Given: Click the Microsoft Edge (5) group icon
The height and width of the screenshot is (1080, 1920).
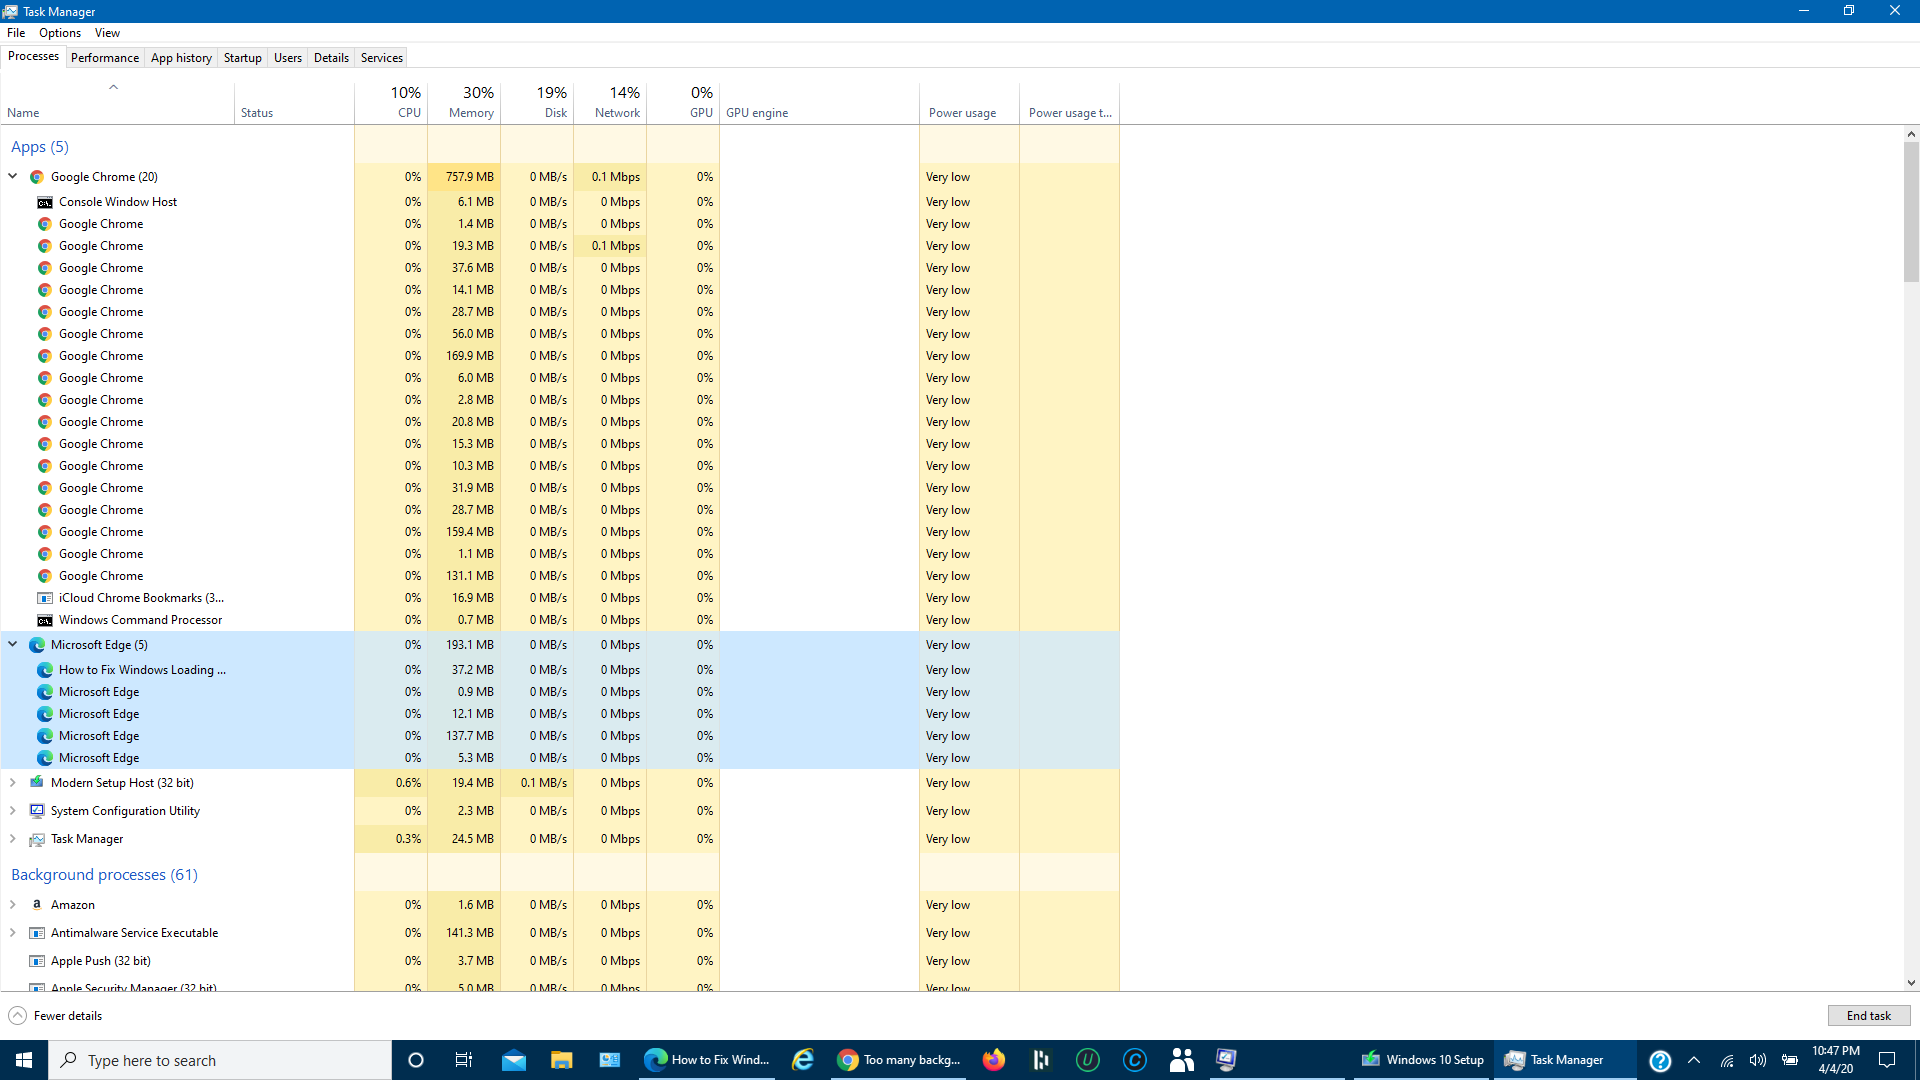Looking at the screenshot, I should pos(37,645).
